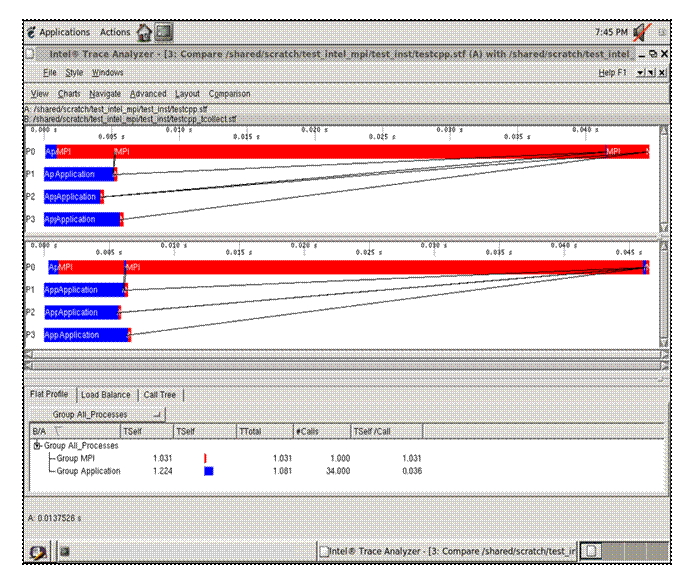Viewport: 695px width, 584px height.
Task: Click the blue Application bar in TSelf column
Action: pyautogui.click(x=209, y=471)
